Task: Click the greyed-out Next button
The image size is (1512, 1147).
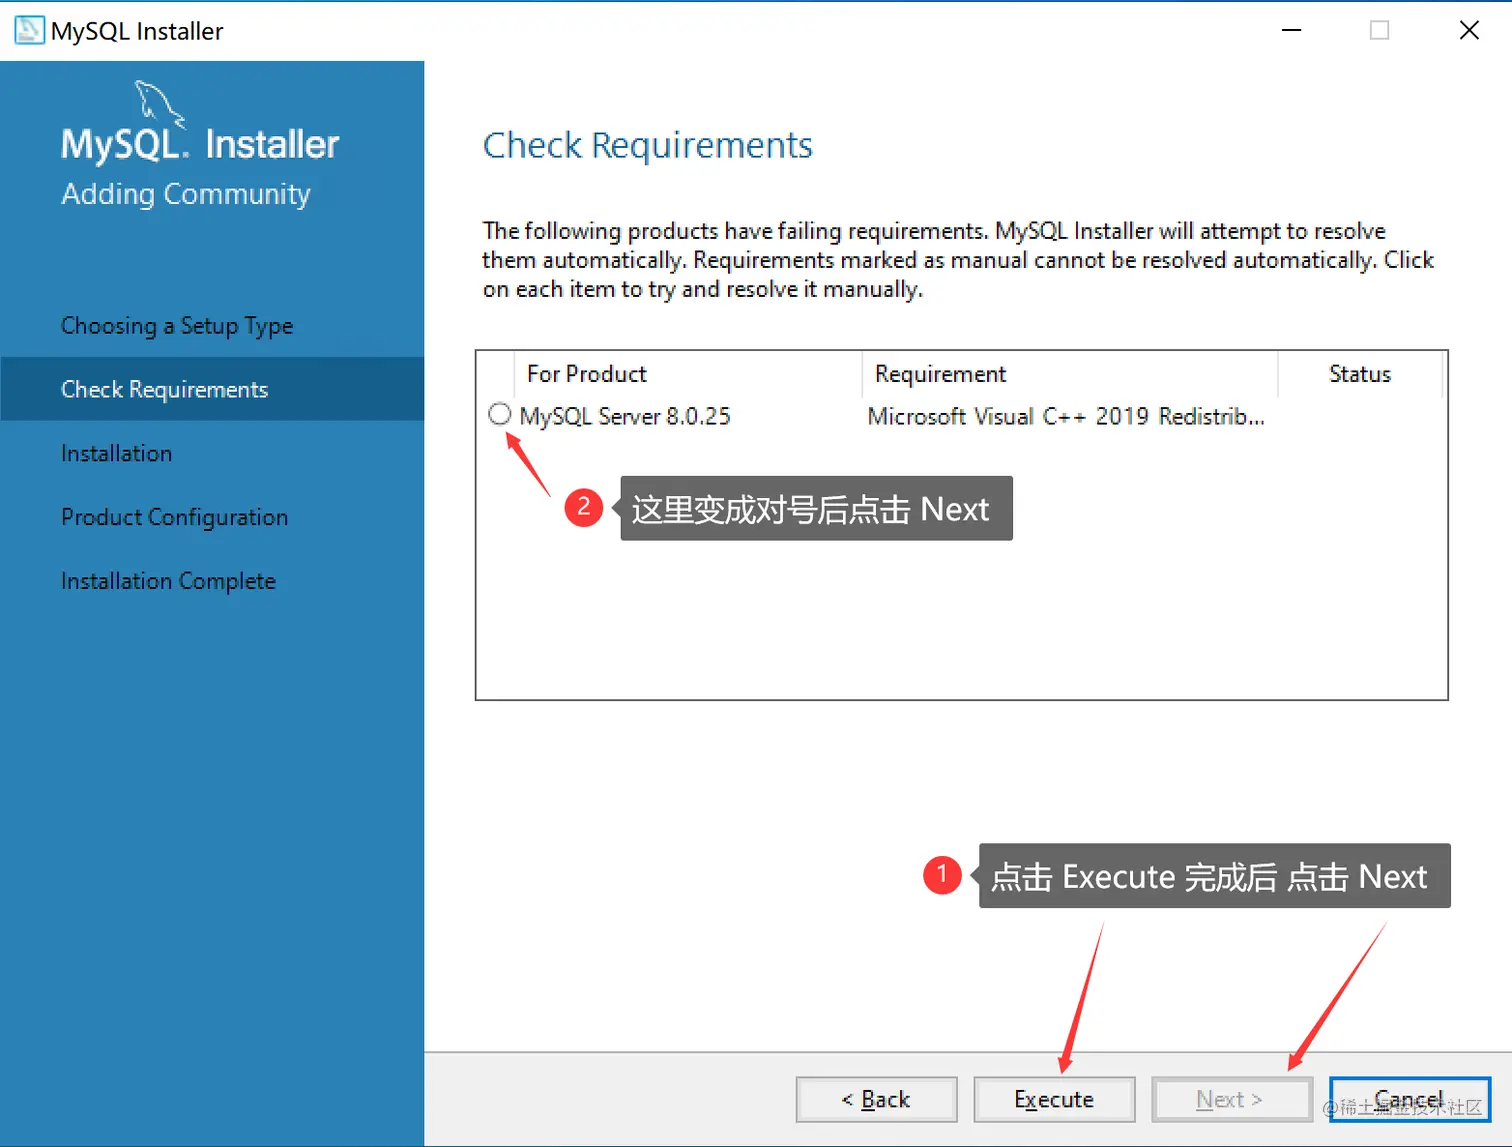Action: coord(1231,1099)
